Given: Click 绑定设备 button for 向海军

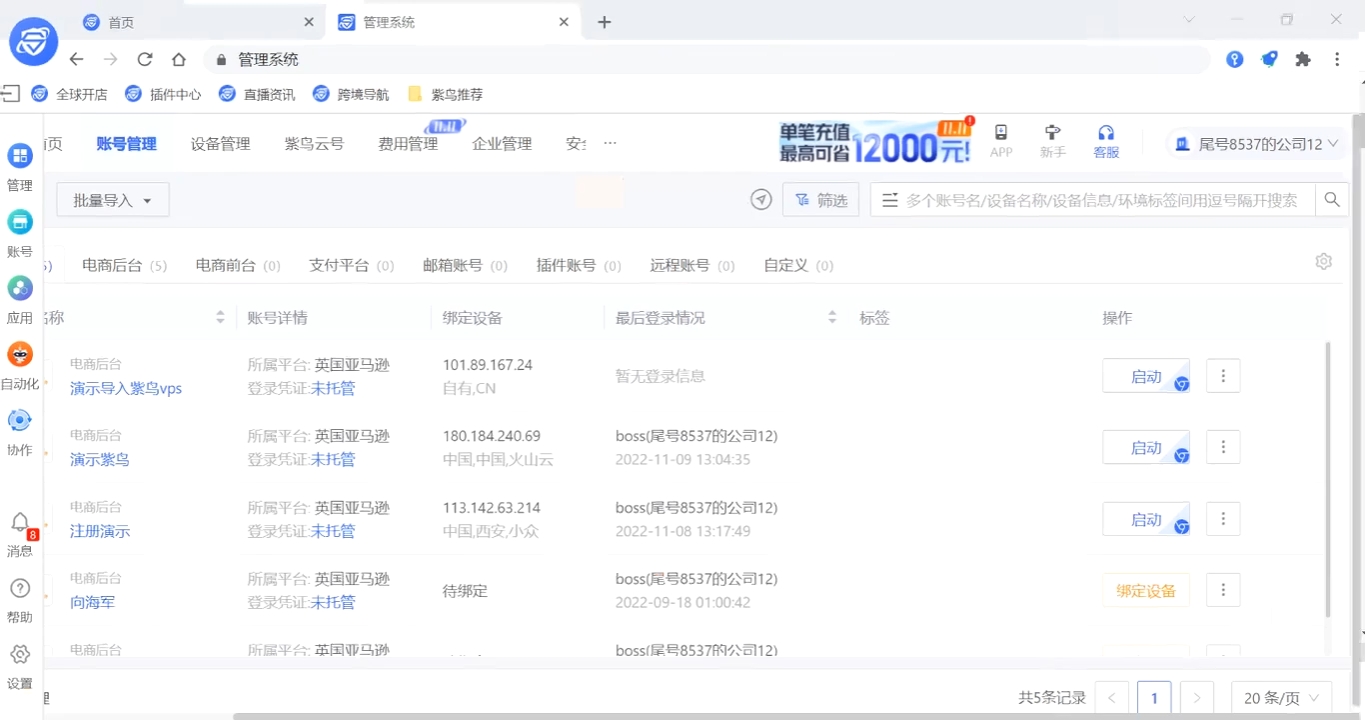Looking at the screenshot, I should (1146, 591).
